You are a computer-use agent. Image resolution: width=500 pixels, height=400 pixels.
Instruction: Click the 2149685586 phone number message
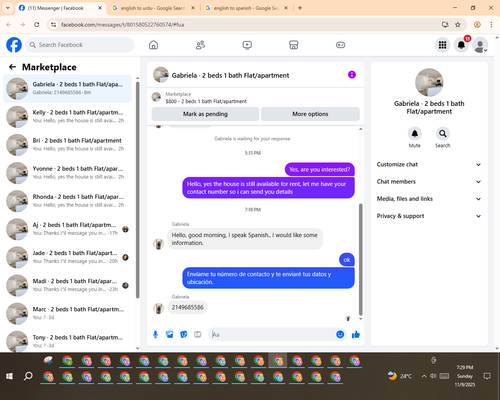(x=188, y=307)
